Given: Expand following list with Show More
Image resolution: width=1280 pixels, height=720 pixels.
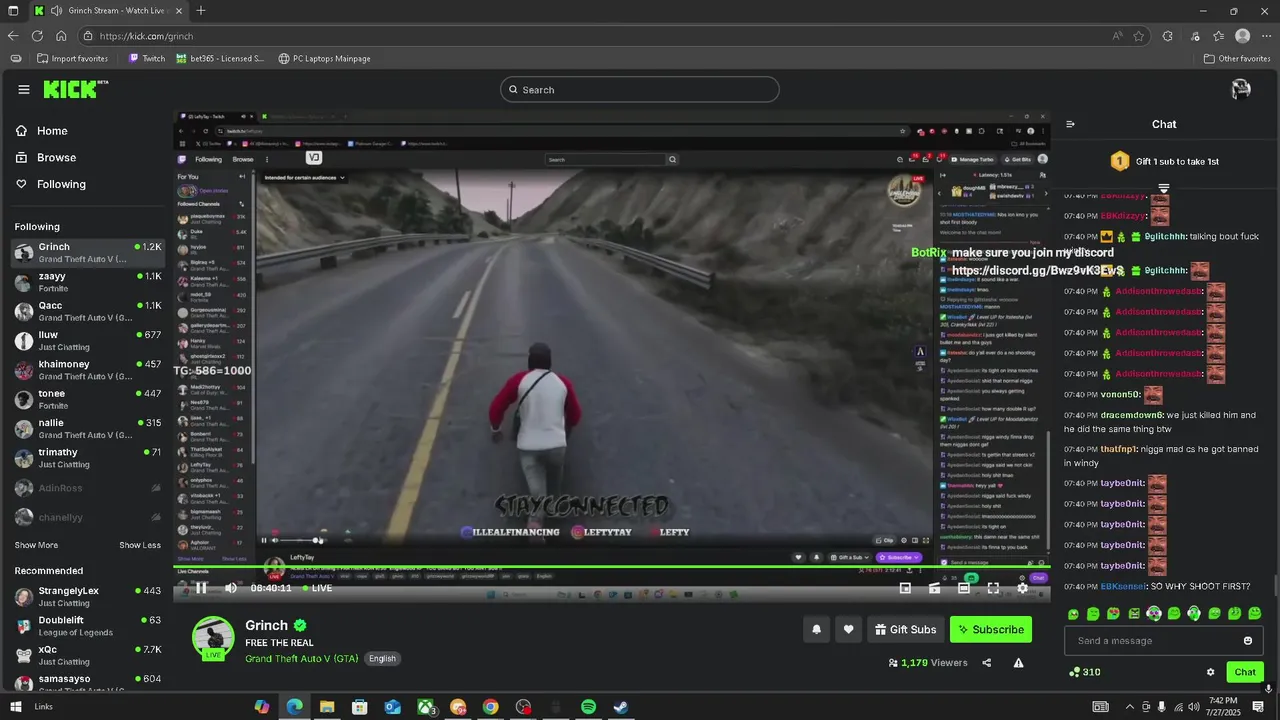Looking at the screenshot, I should pos(36,545).
